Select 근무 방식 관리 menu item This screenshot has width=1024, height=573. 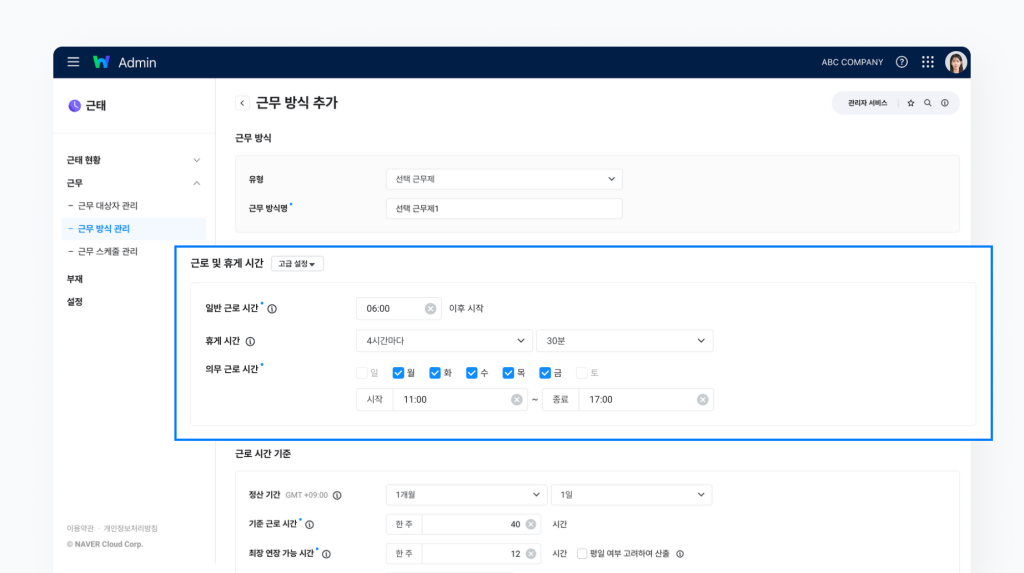click(134, 229)
